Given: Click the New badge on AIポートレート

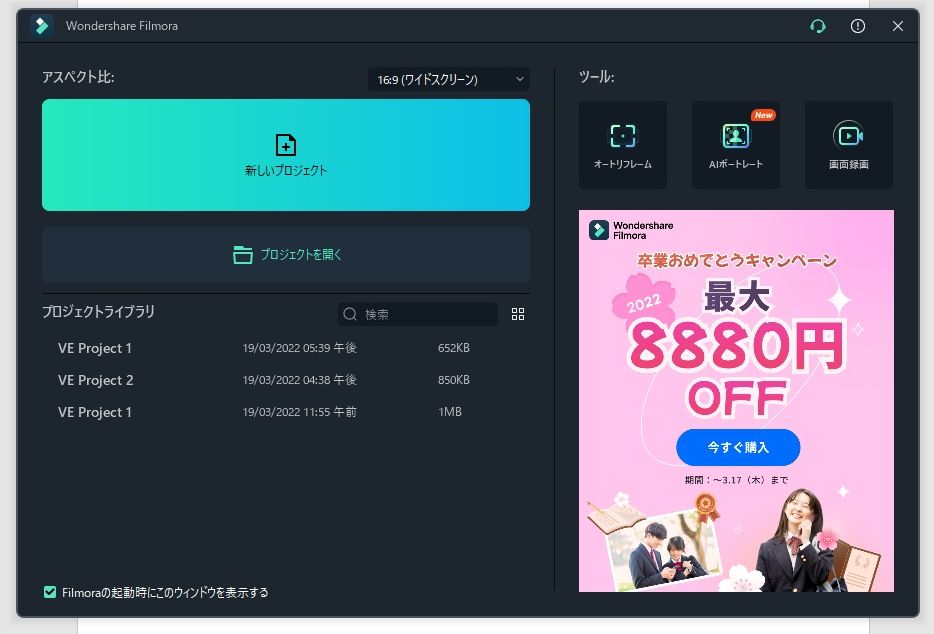Looking at the screenshot, I should pyautogui.click(x=763, y=115).
